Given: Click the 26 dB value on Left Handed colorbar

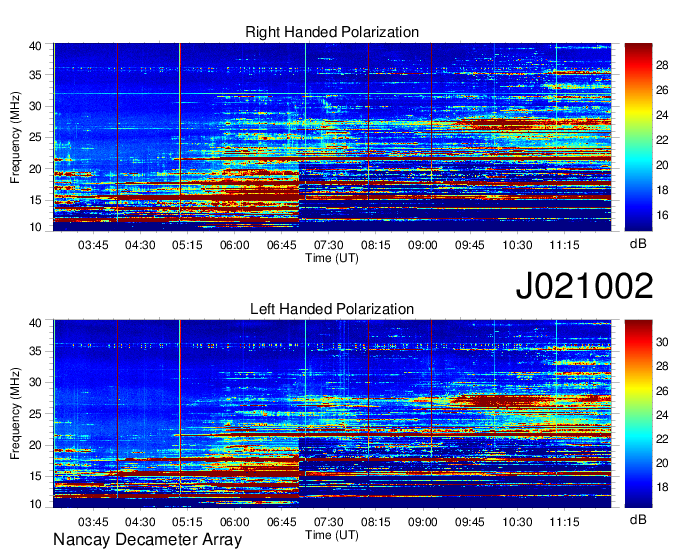Looking at the screenshot, I should click(662, 391).
